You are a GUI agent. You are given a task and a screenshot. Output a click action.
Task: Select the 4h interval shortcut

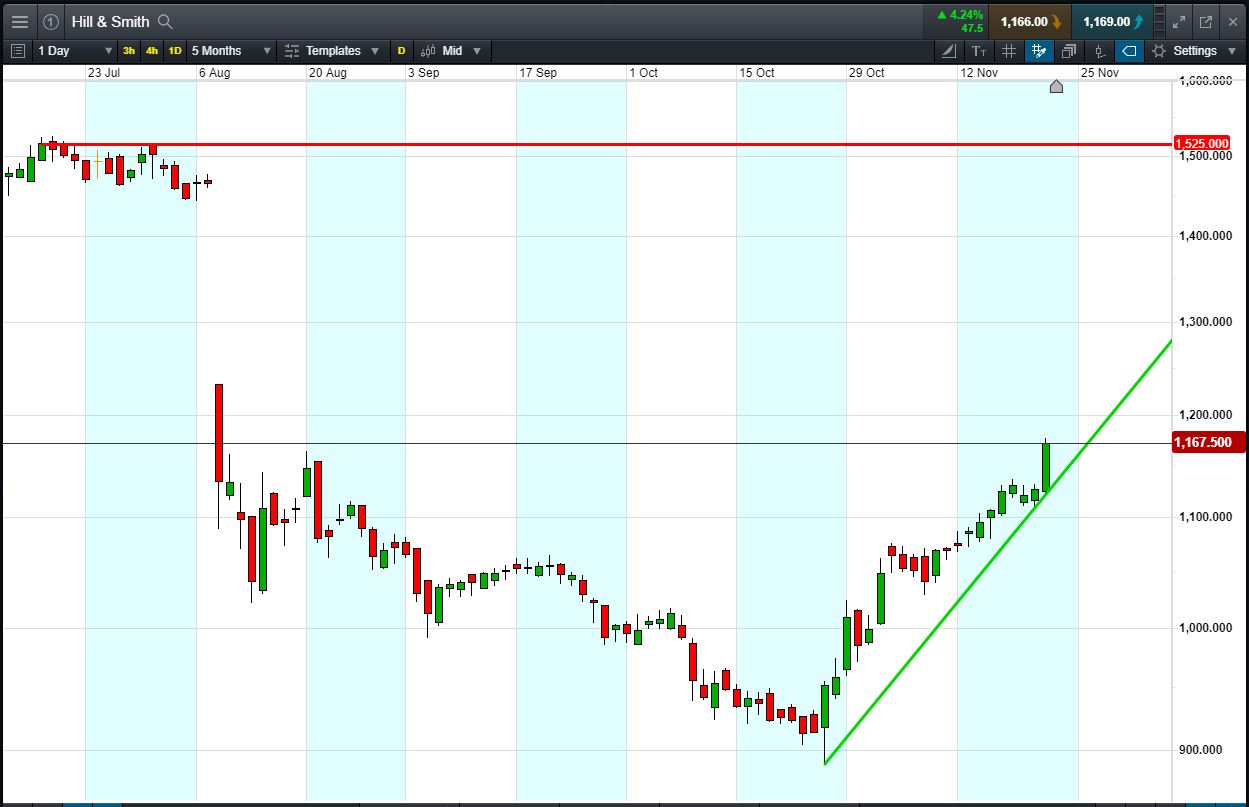pos(152,50)
